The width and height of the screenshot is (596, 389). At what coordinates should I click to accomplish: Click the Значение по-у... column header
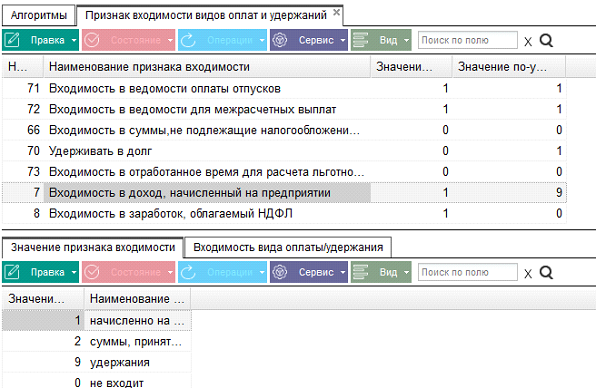pos(509,67)
